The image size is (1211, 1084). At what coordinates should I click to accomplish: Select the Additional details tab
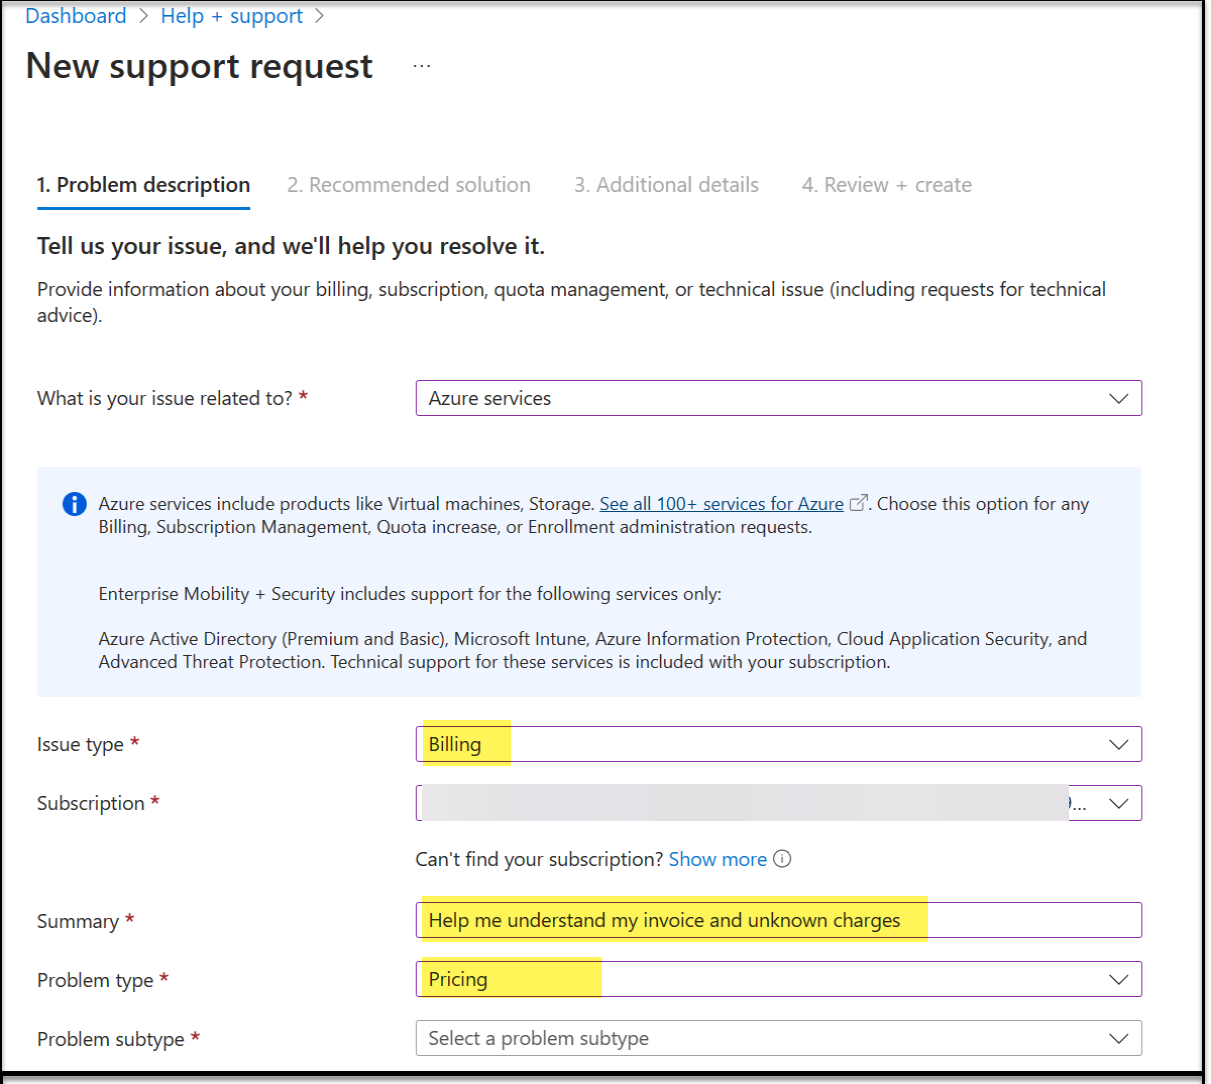666,184
